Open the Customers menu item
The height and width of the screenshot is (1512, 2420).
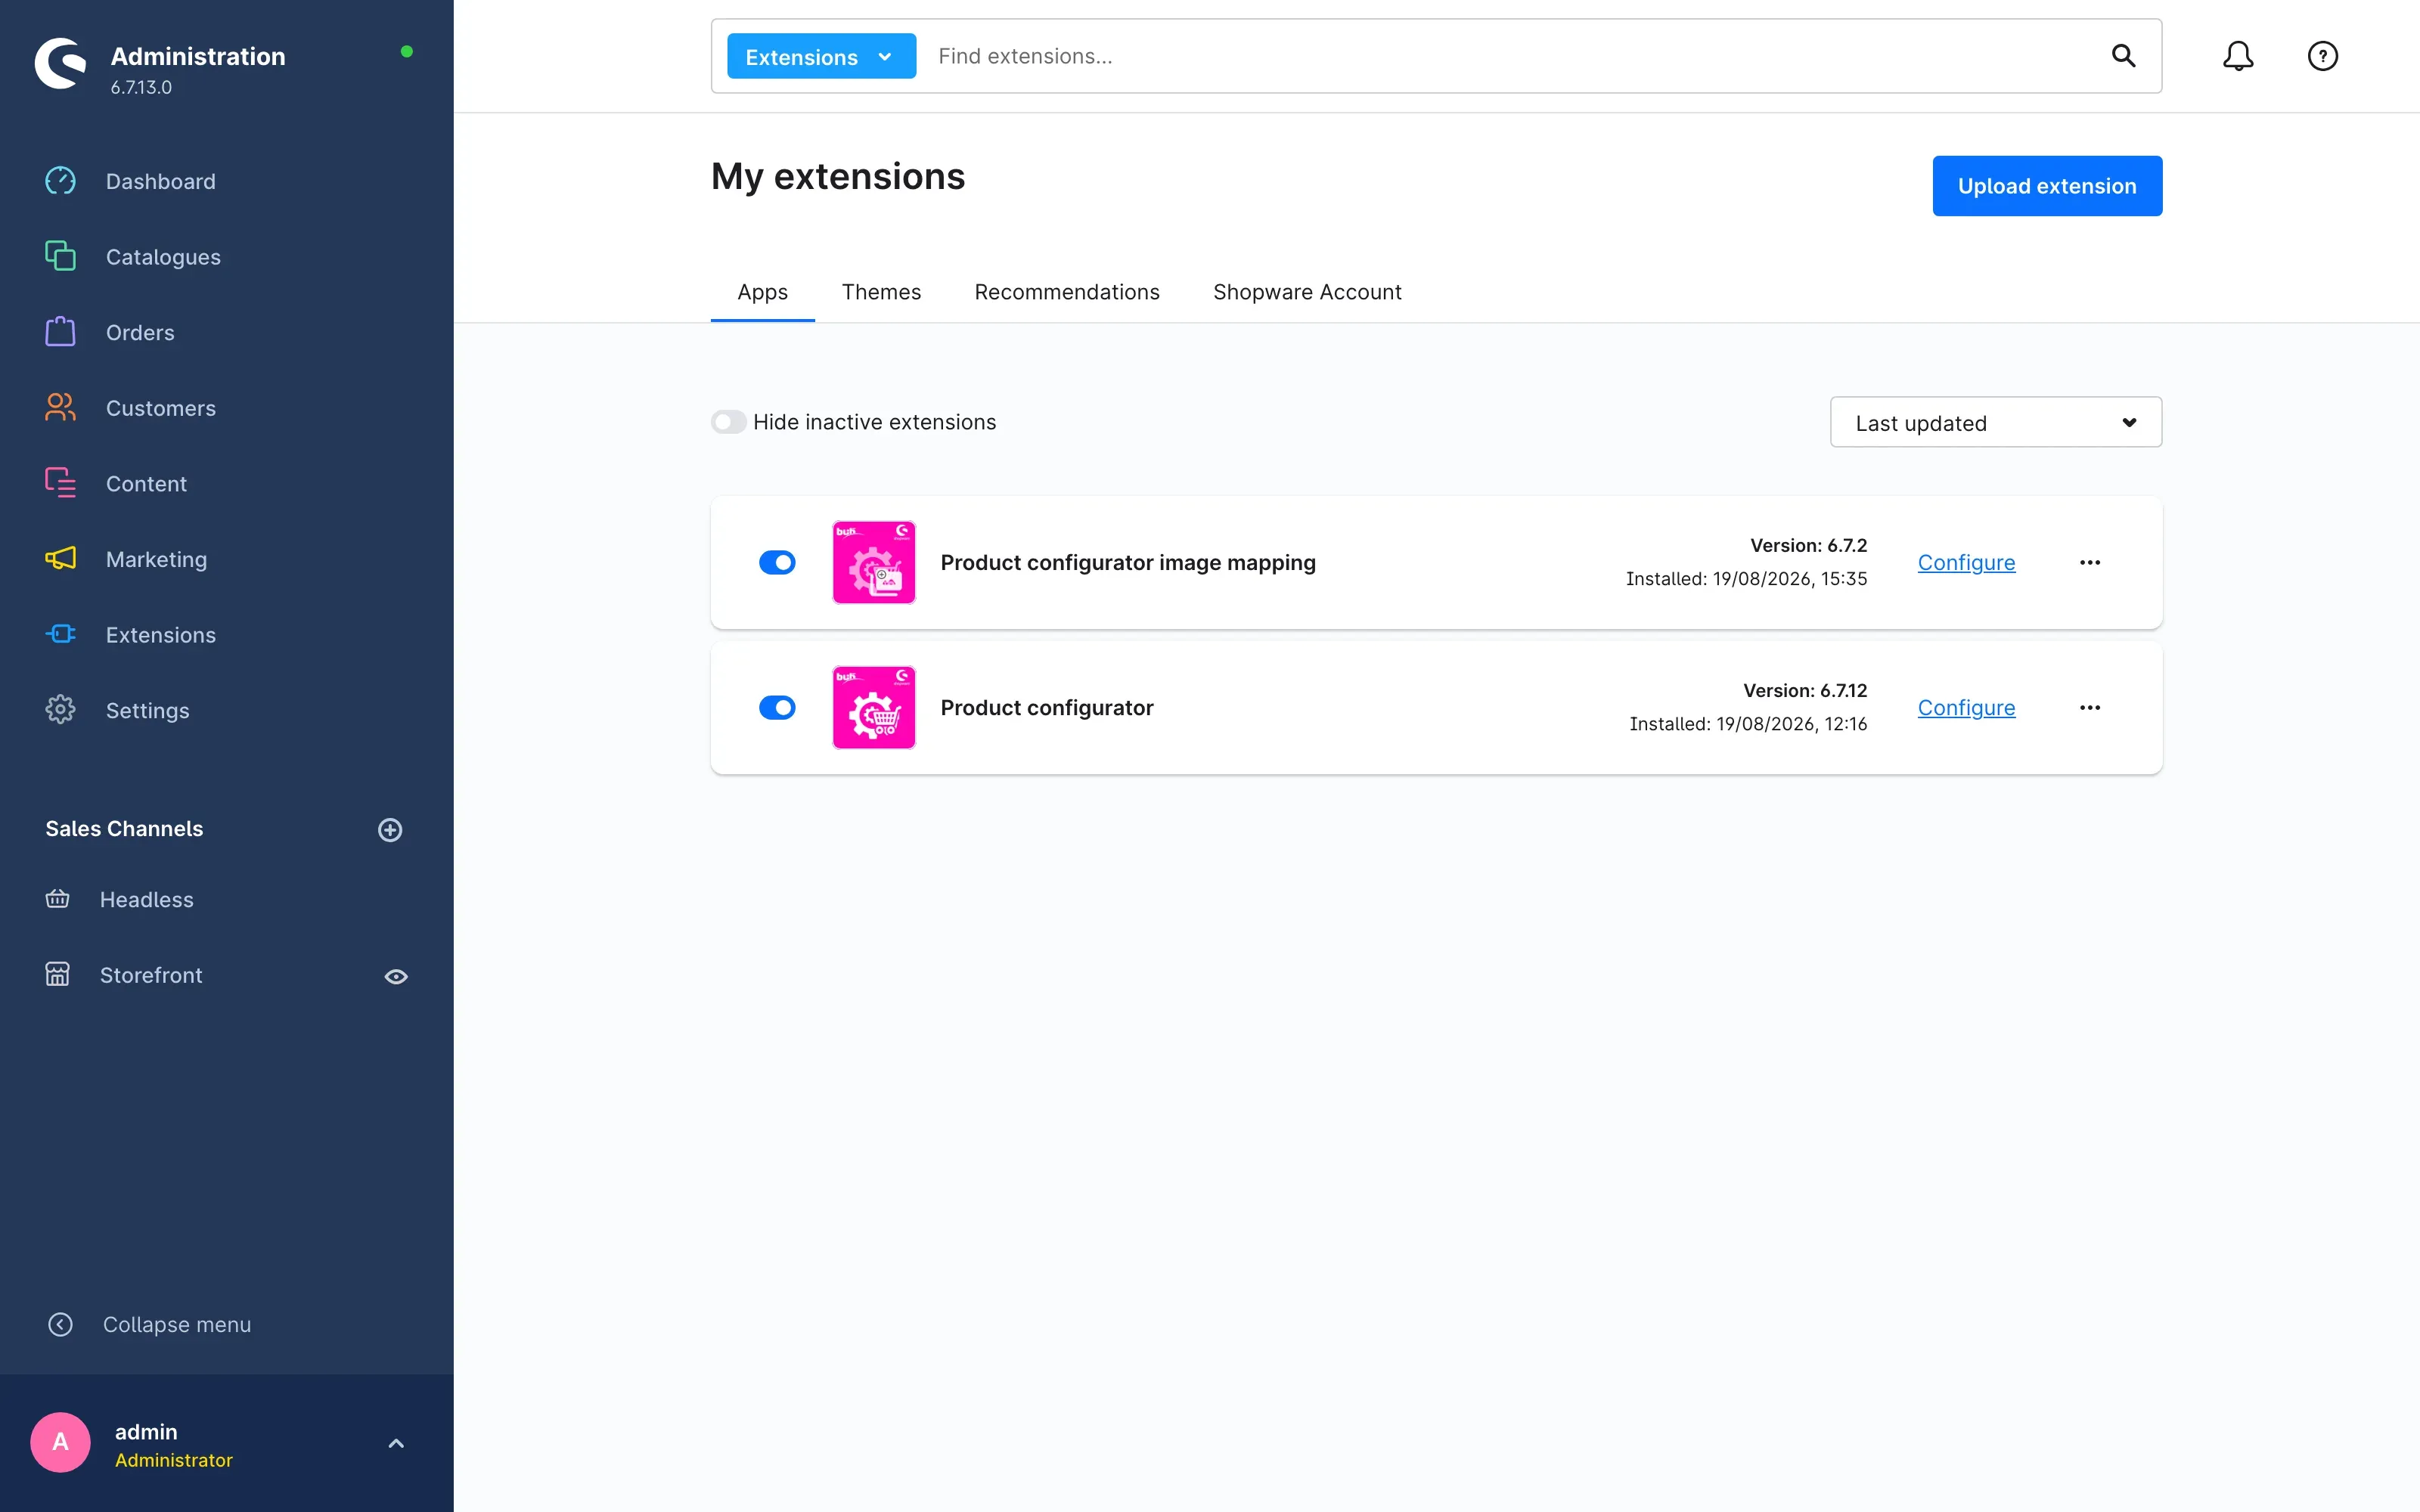tap(161, 408)
